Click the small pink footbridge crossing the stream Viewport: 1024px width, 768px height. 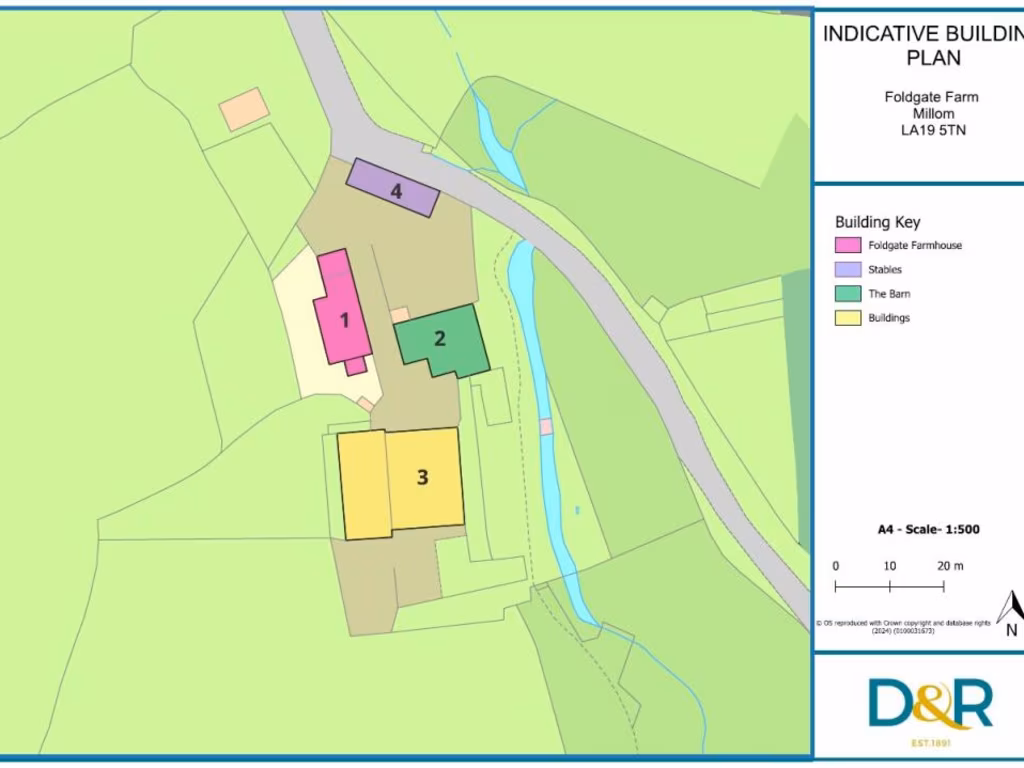(546, 426)
